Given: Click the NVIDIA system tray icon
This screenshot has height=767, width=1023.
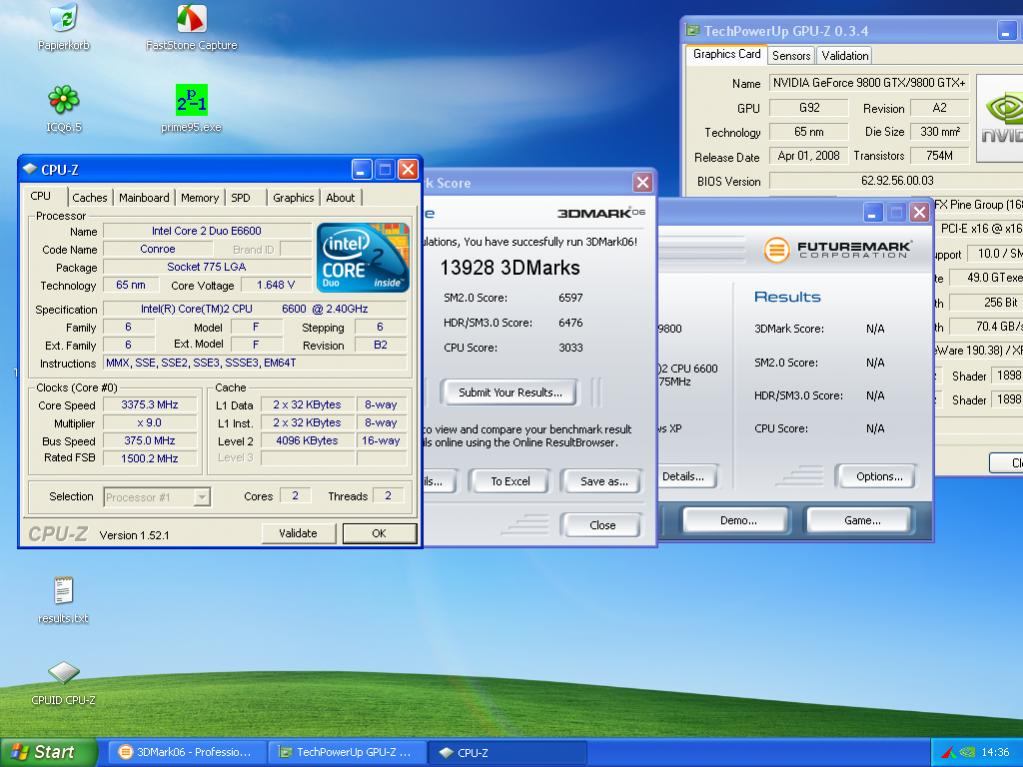Looking at the screenshot, I should (966, 753).
